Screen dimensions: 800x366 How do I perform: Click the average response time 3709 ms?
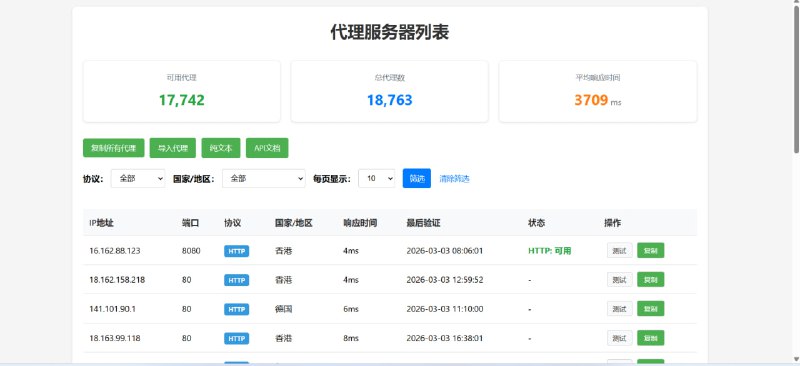(597, 100)
